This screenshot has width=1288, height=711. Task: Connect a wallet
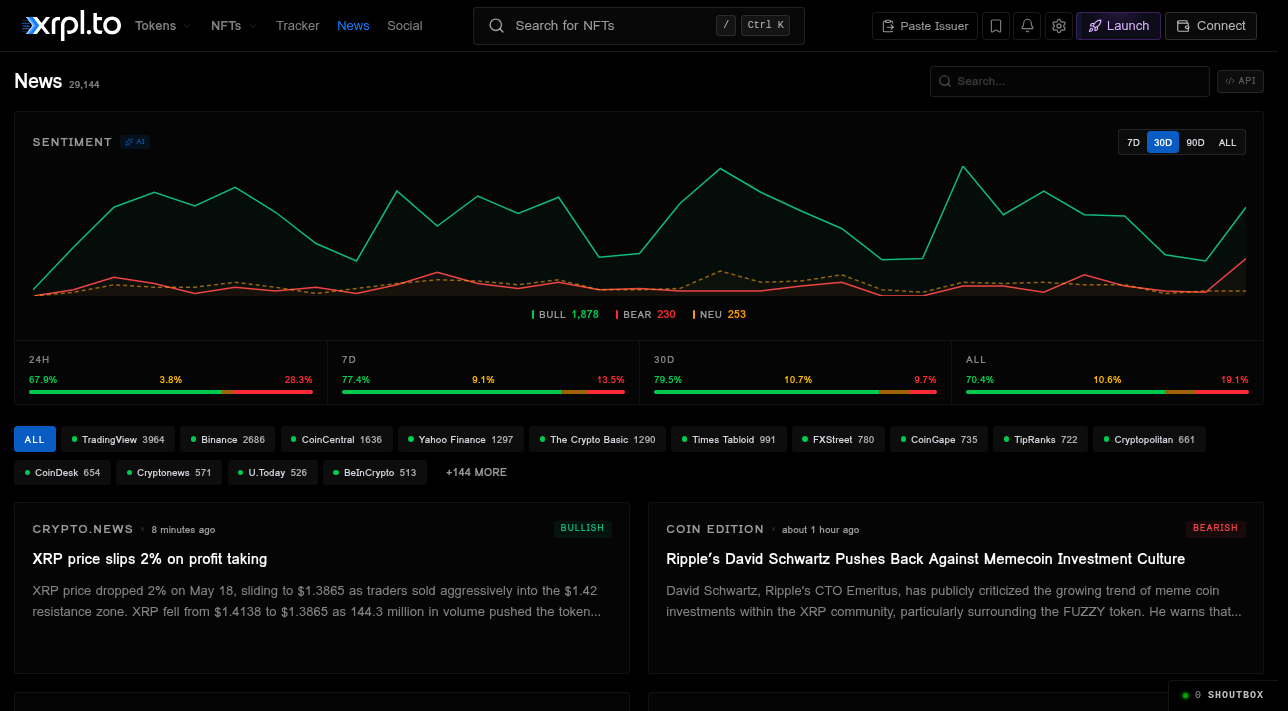(1211, 26)
